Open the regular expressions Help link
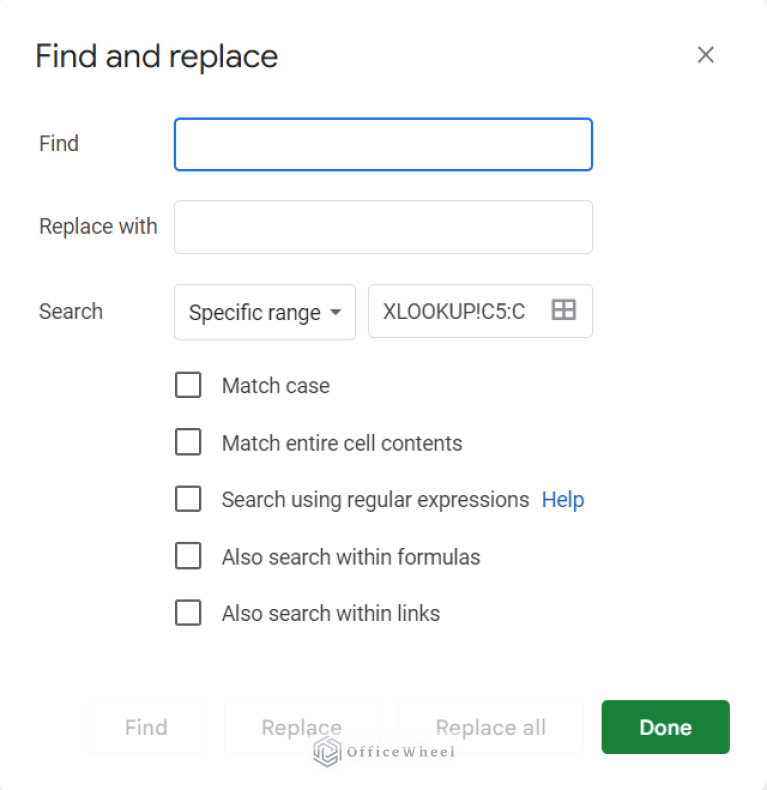 (563, 500)
